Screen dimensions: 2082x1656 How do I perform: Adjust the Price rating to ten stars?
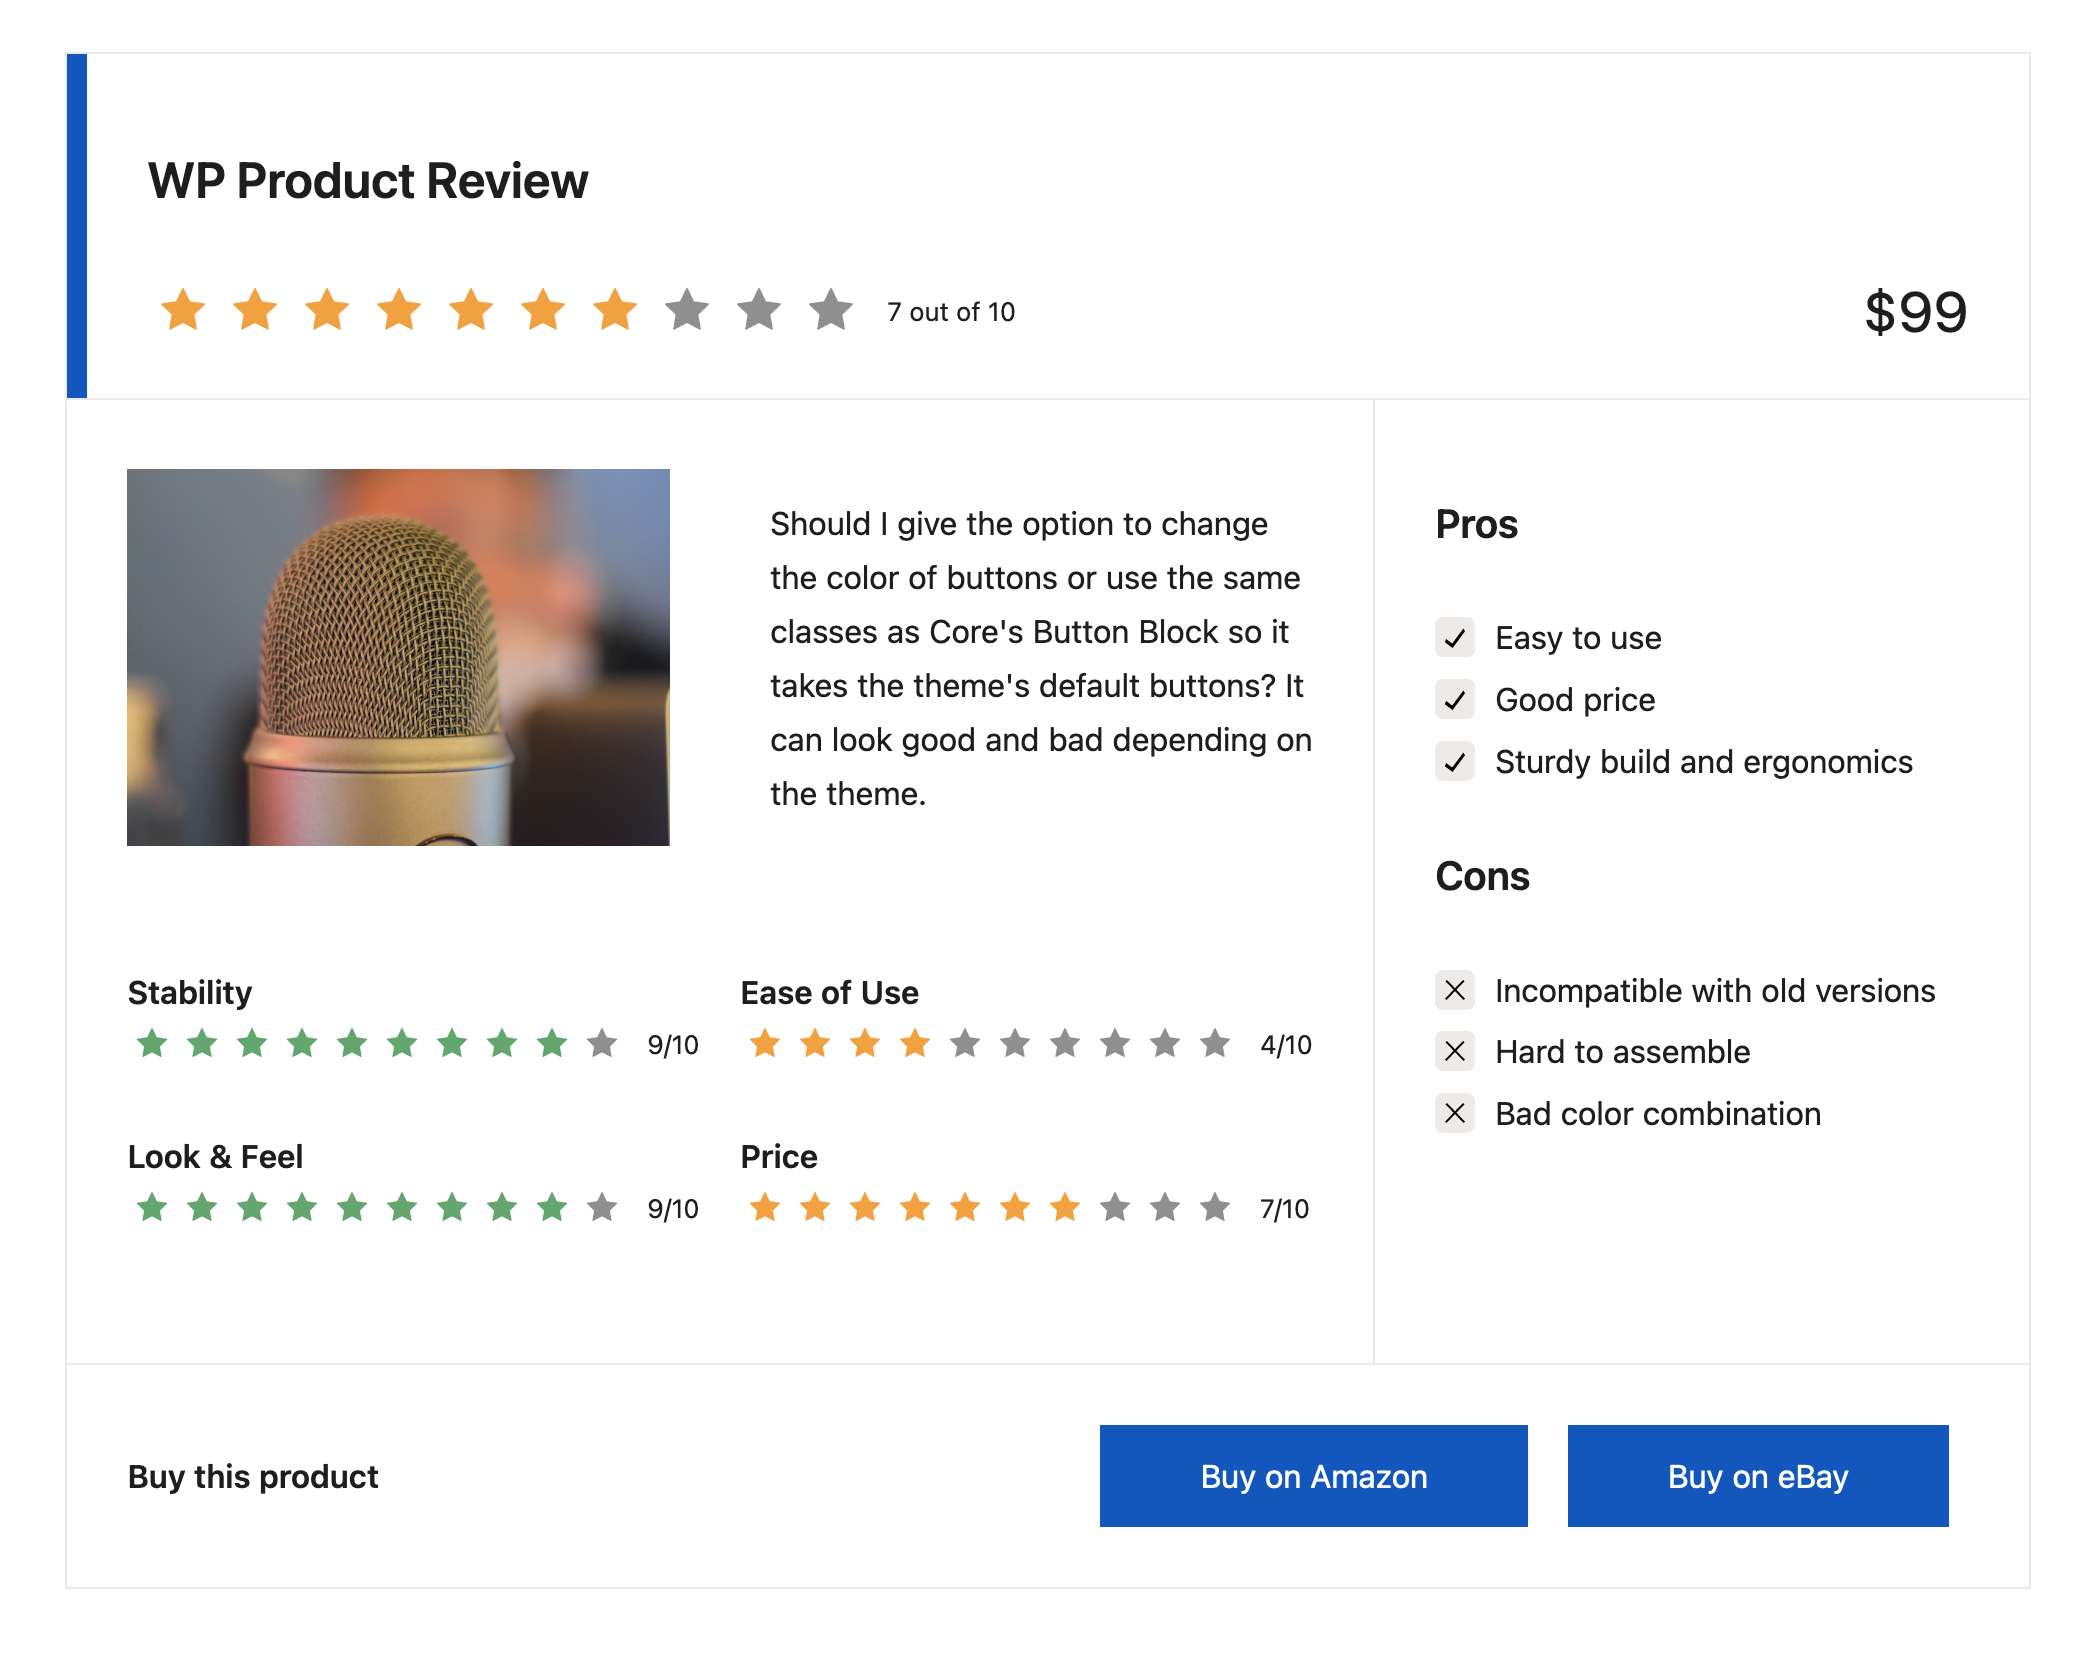pos(1216,1208)
